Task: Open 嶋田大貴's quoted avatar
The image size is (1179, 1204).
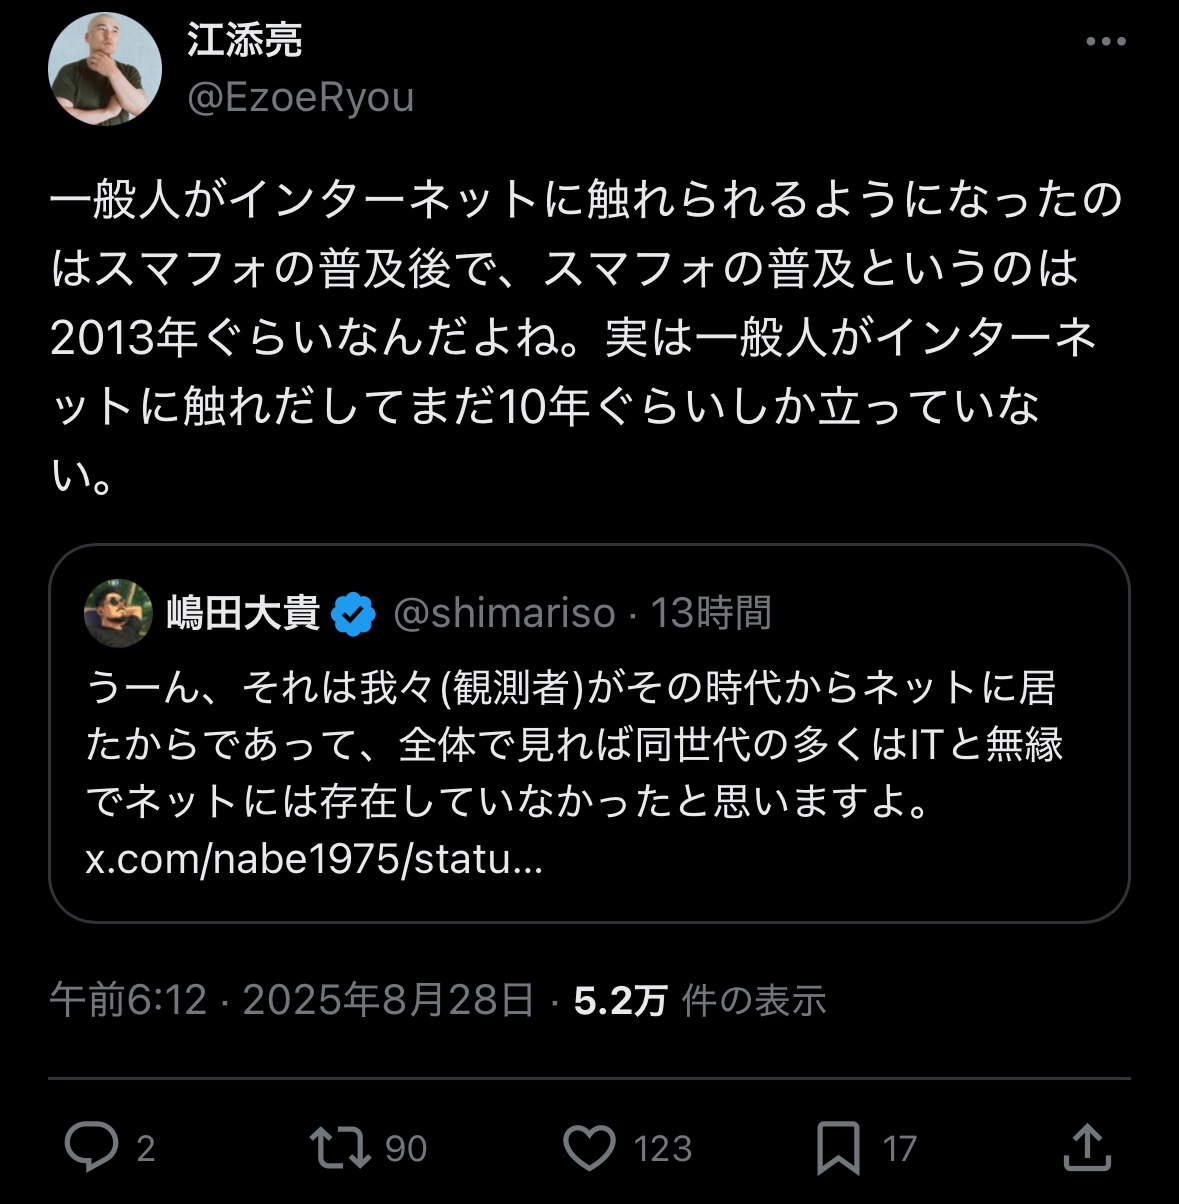Action: coord(118,612)
